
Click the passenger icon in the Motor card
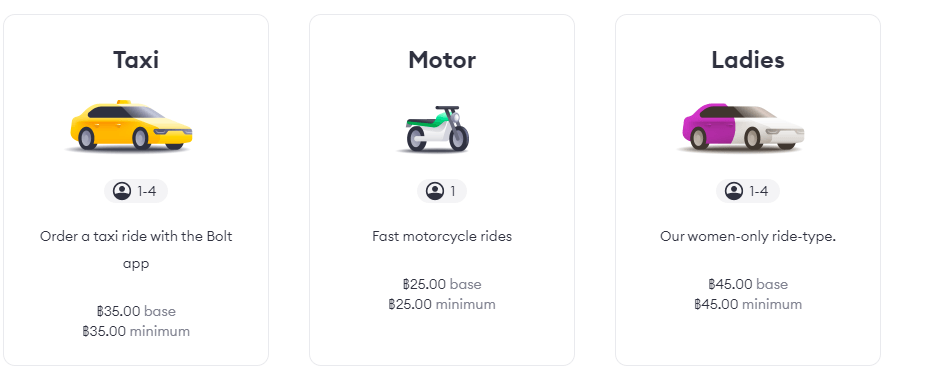[435, 191]
